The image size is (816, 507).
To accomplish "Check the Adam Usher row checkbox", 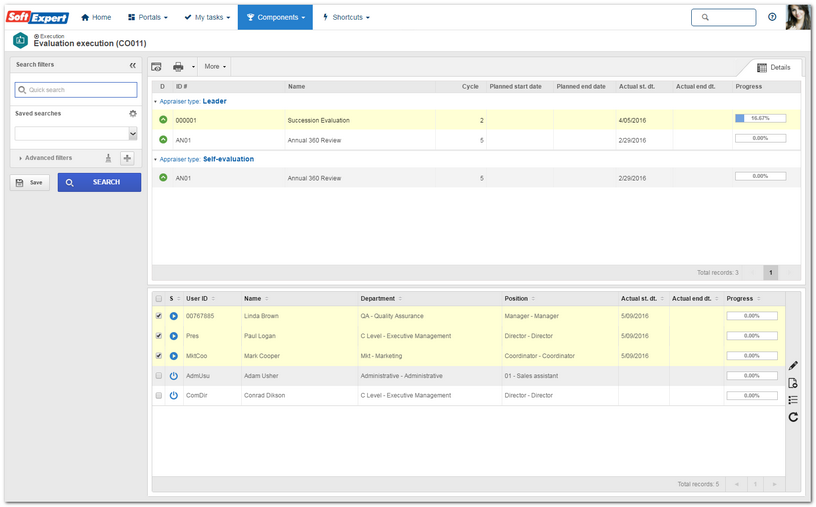I will click(x=159, y=376).
